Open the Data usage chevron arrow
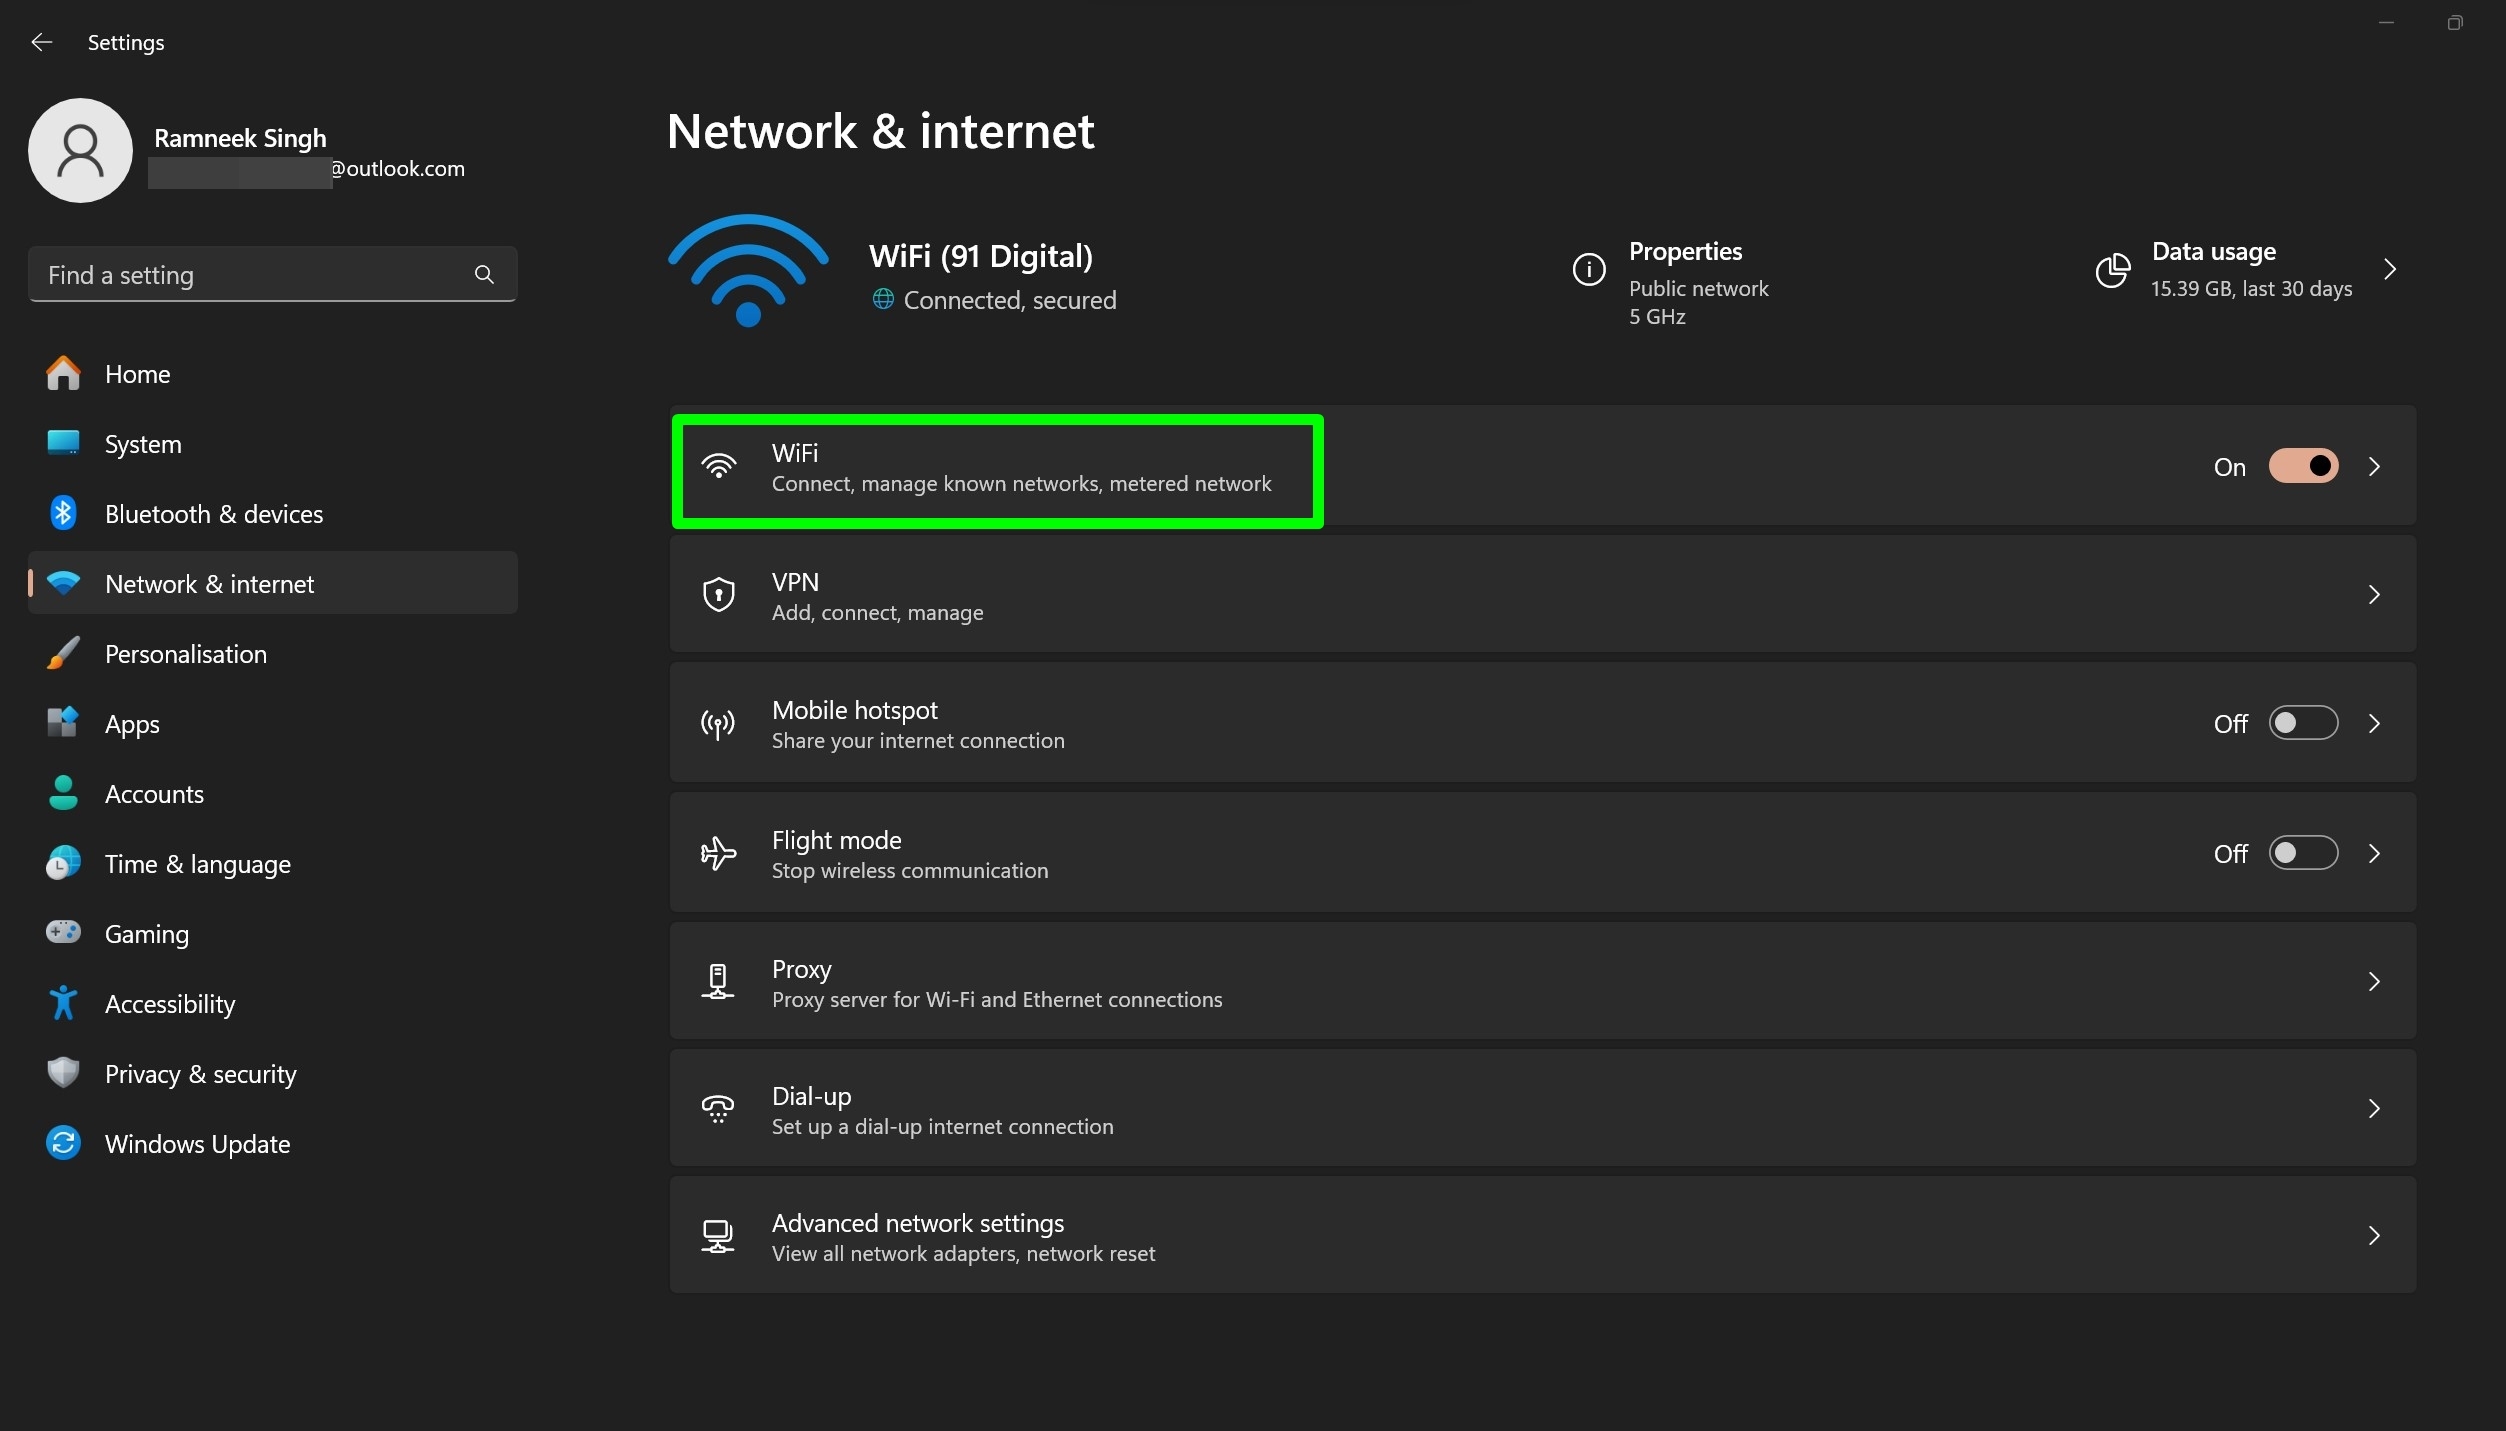Screen dimensions: 2506x1431 (x=2390, y=269)
